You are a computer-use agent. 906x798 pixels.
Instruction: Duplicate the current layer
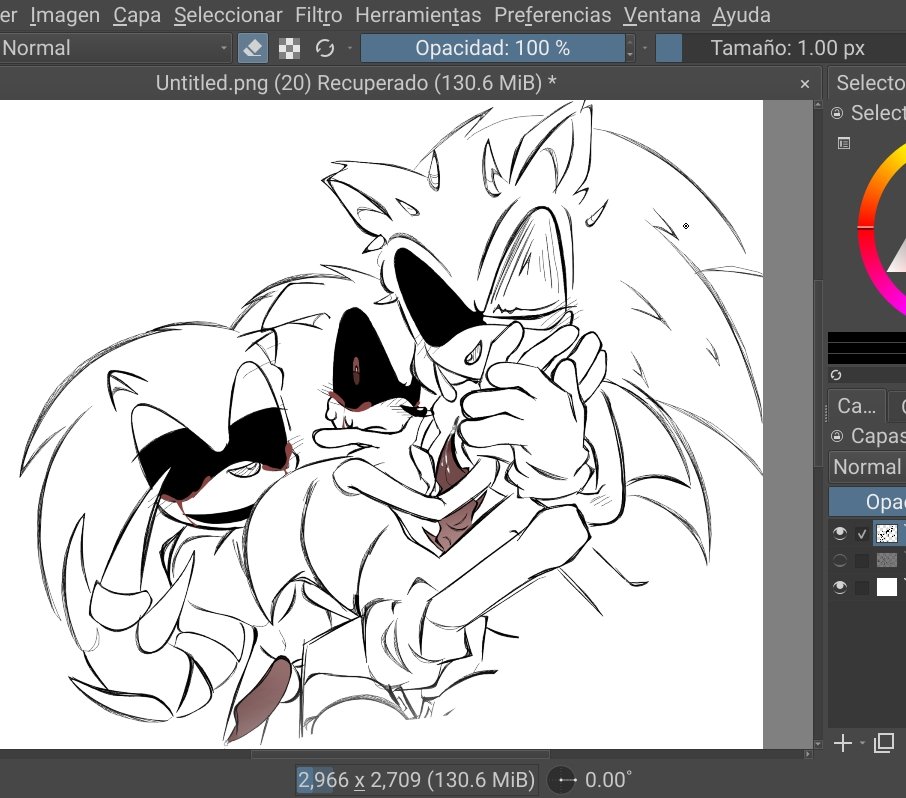[884, 743]
